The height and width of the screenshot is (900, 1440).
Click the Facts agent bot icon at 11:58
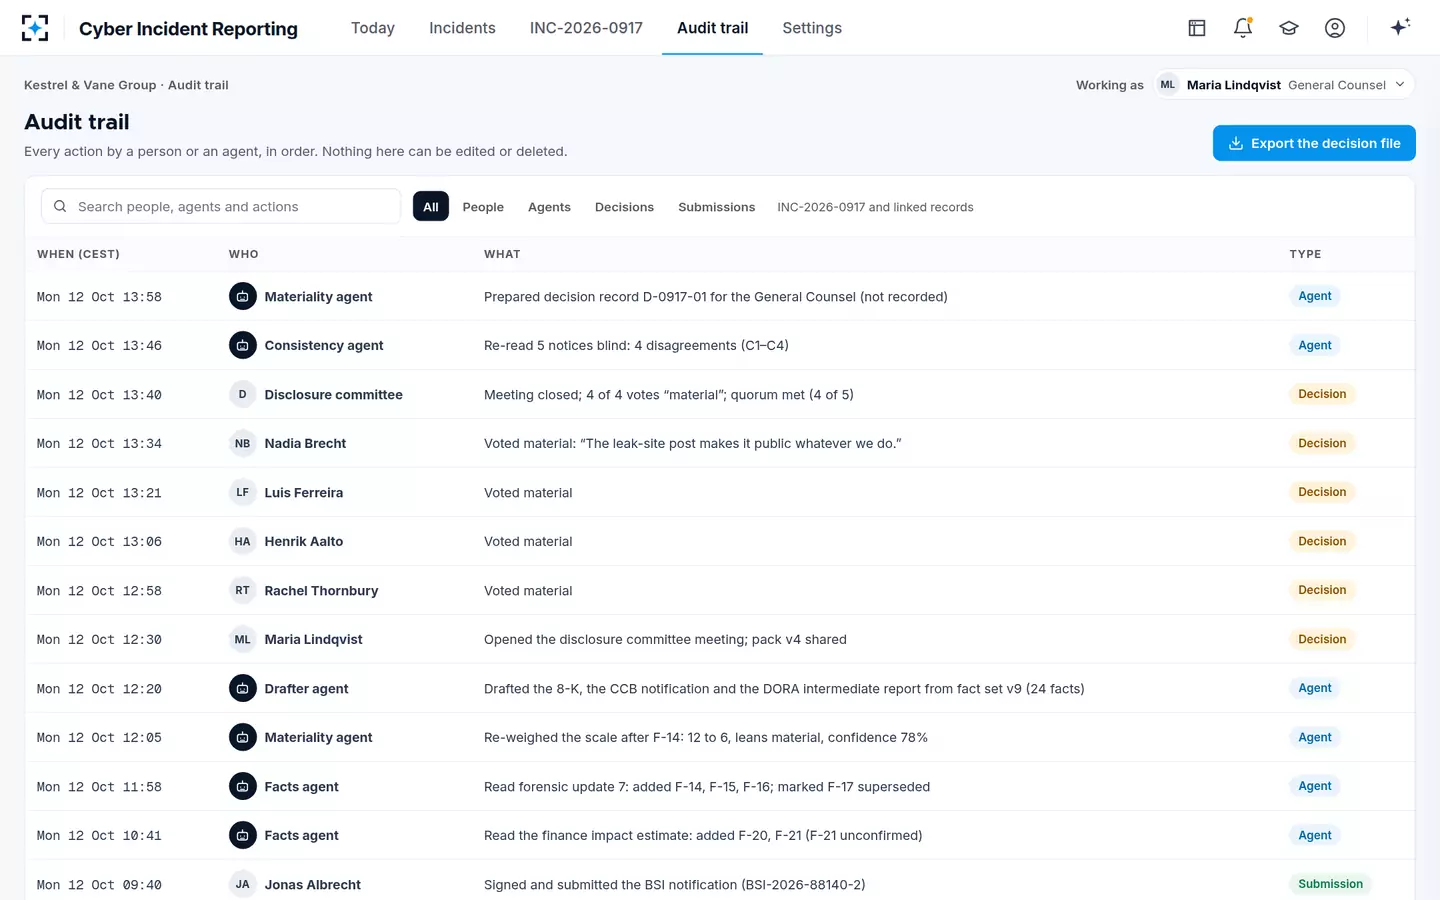coord(242,786)
